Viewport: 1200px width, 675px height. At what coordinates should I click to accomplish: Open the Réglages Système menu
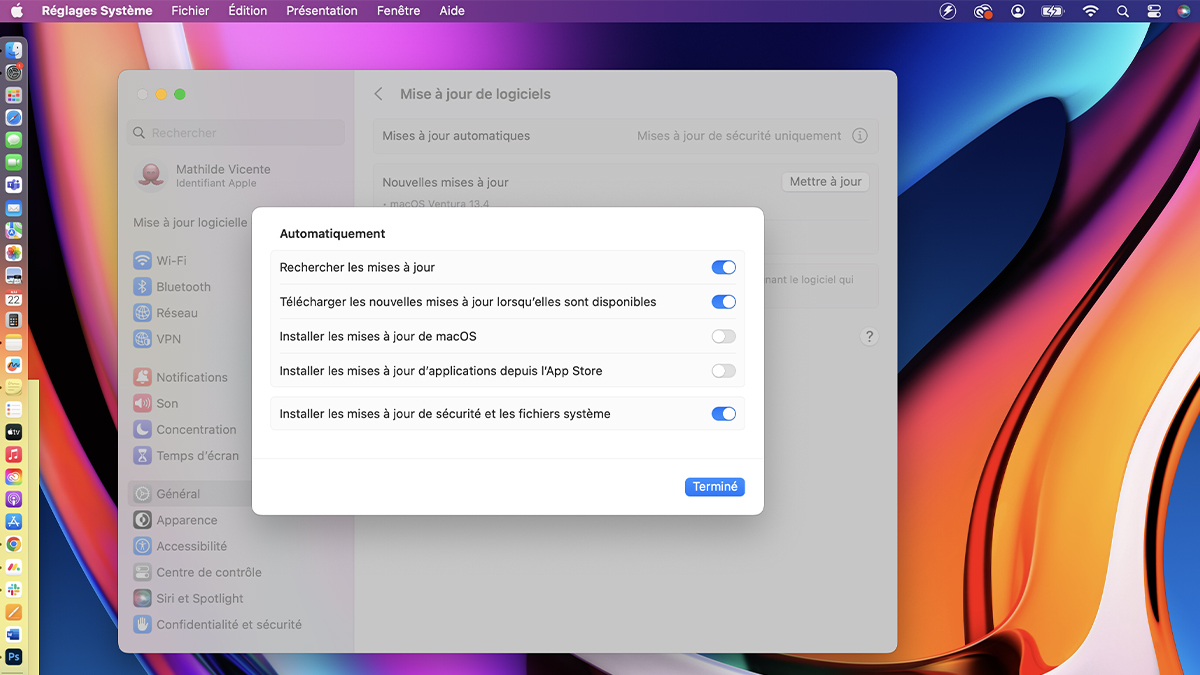coord(97,11)
